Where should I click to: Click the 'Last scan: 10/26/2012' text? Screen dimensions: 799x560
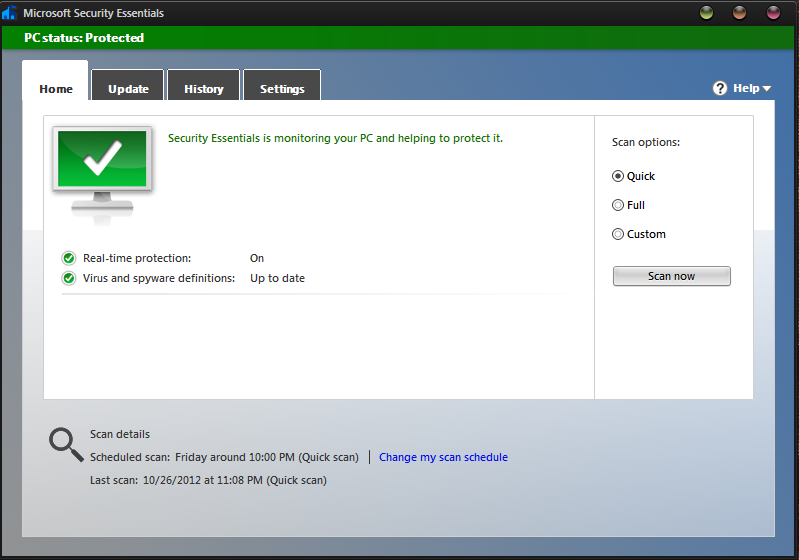point(208,480)
